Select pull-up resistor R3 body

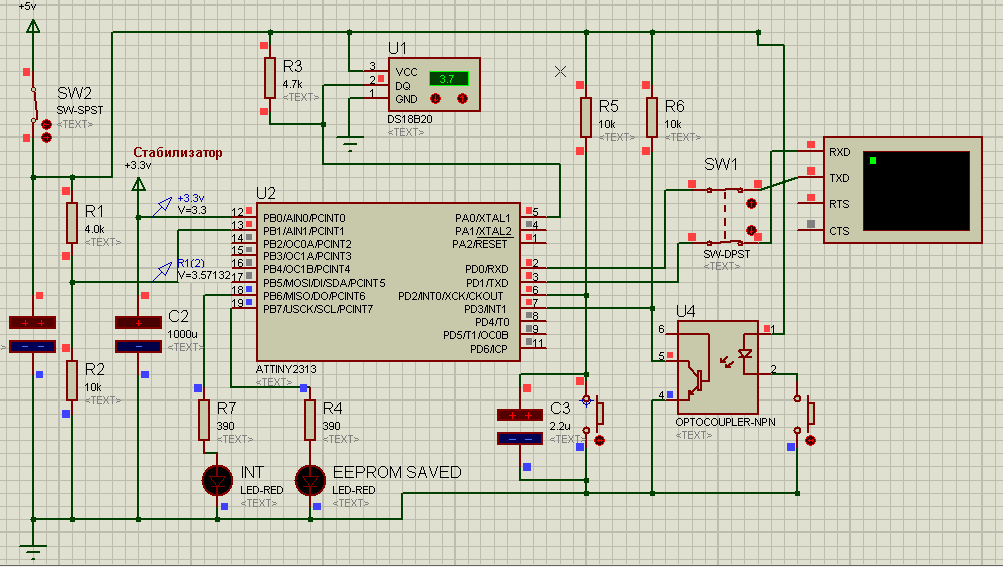pos(270,77)
